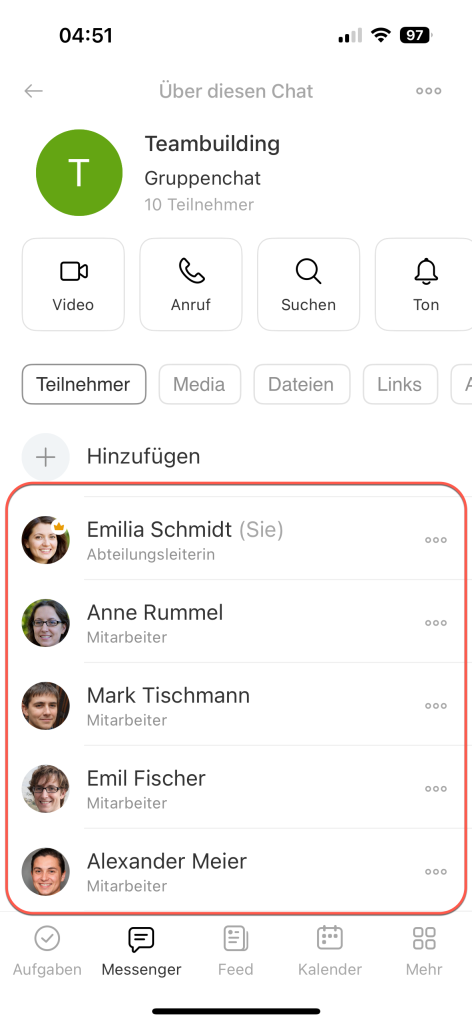Start a Video call with the group
The image size is (472, 1024).
click(x=73, y=284)
